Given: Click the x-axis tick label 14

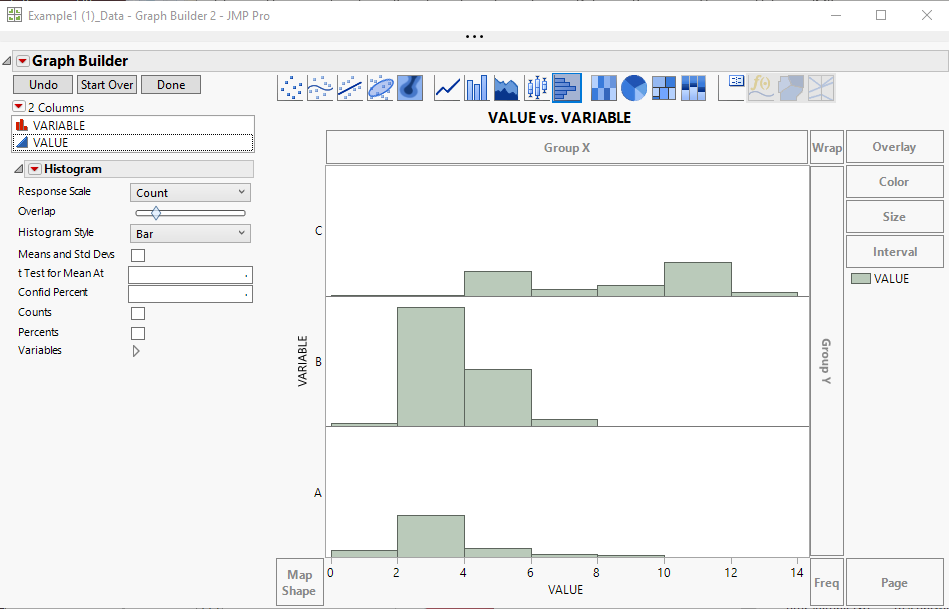Looking at the screenshot, I should (797, 572).
